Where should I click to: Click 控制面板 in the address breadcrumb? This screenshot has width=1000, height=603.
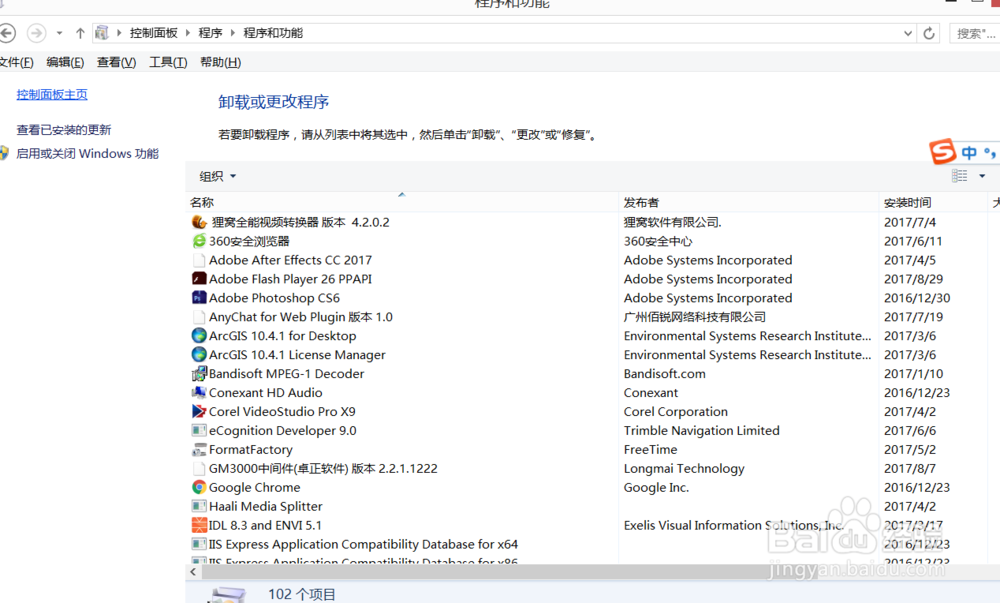(153, 33)
